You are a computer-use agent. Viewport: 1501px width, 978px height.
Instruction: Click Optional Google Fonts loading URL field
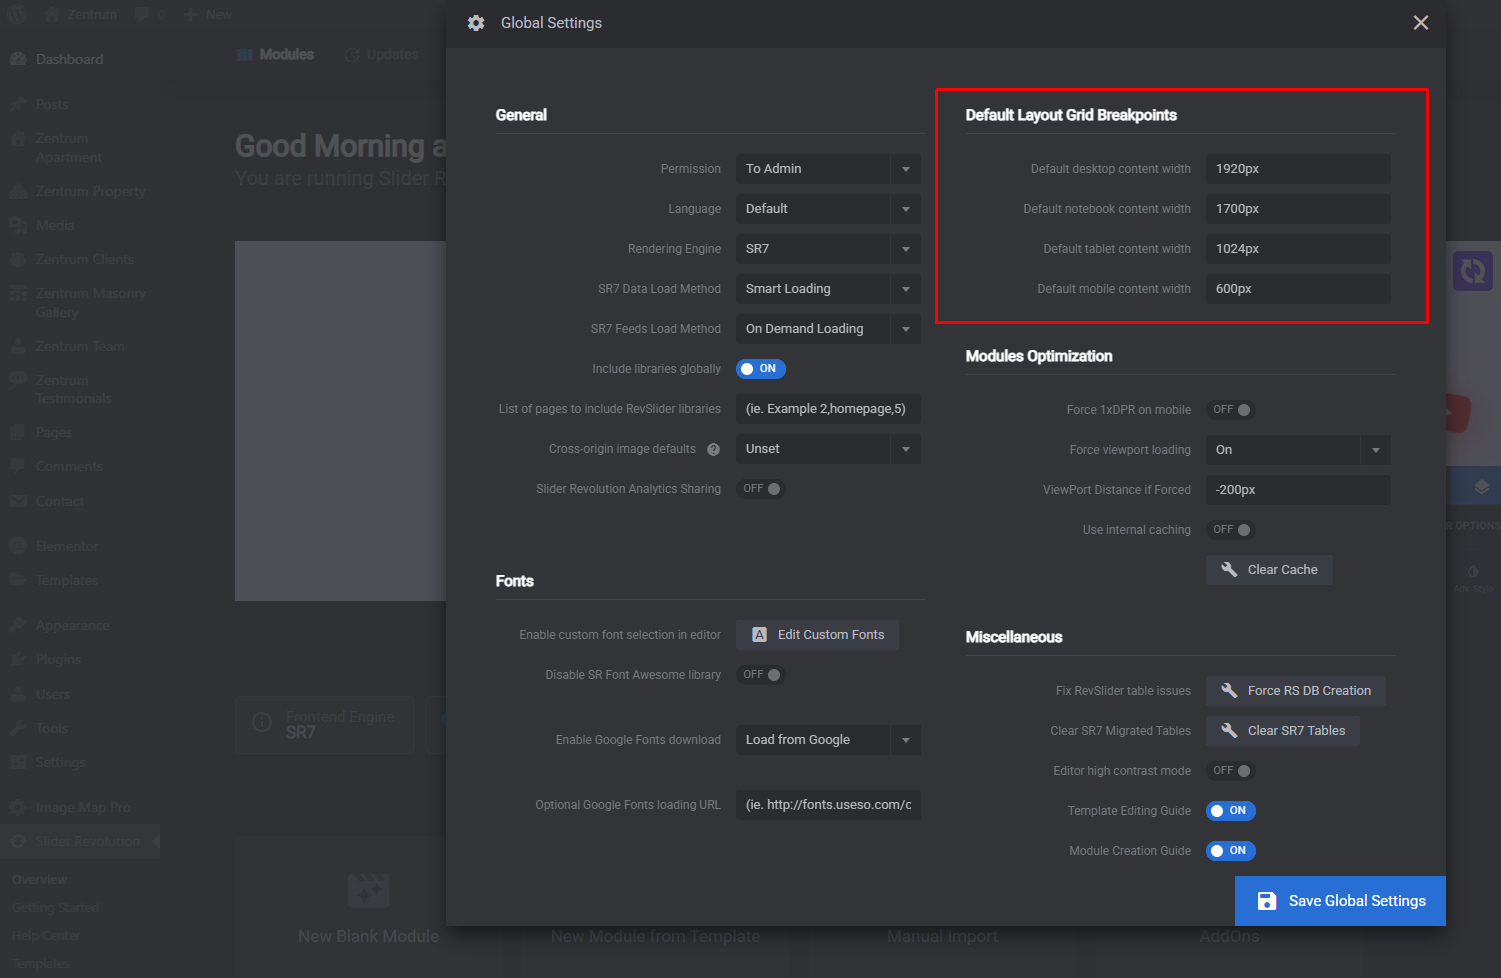(x=828, y=805)
